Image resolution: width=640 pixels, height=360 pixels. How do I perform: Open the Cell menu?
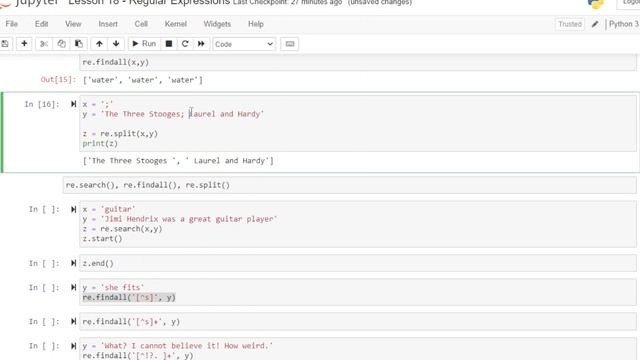pyautogui.click(x=141, y=24)
